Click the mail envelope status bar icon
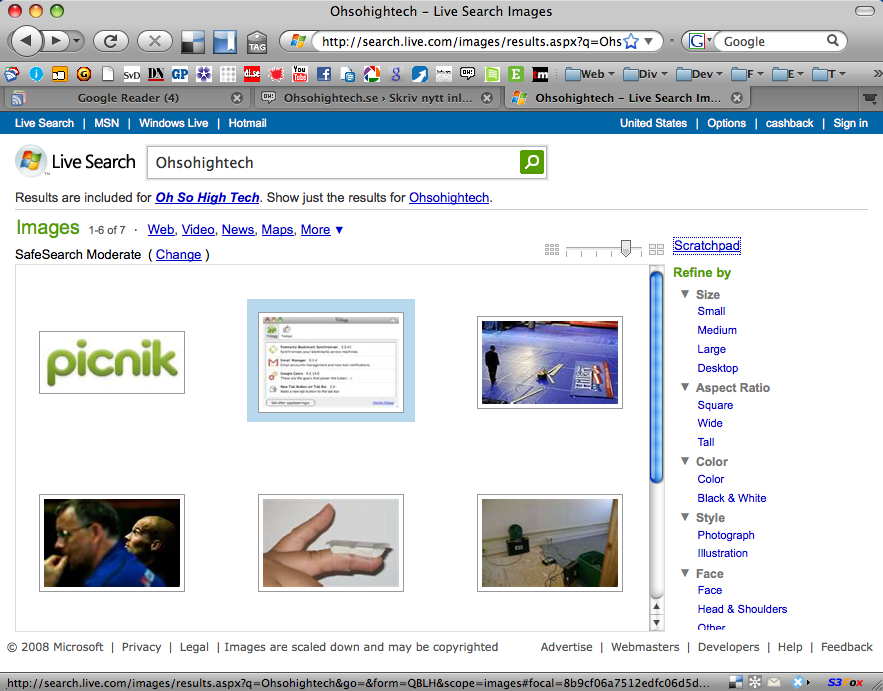The height and width of the screenshot is (691, 883). click(x=774, y=683)
